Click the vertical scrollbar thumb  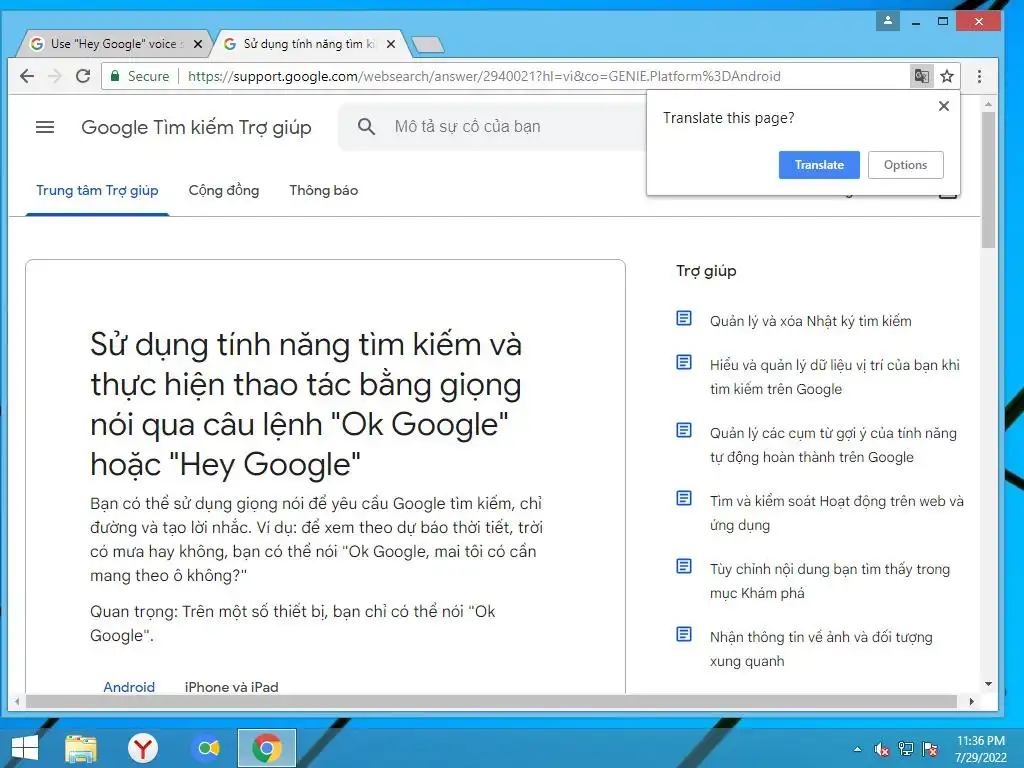point(988,180)
